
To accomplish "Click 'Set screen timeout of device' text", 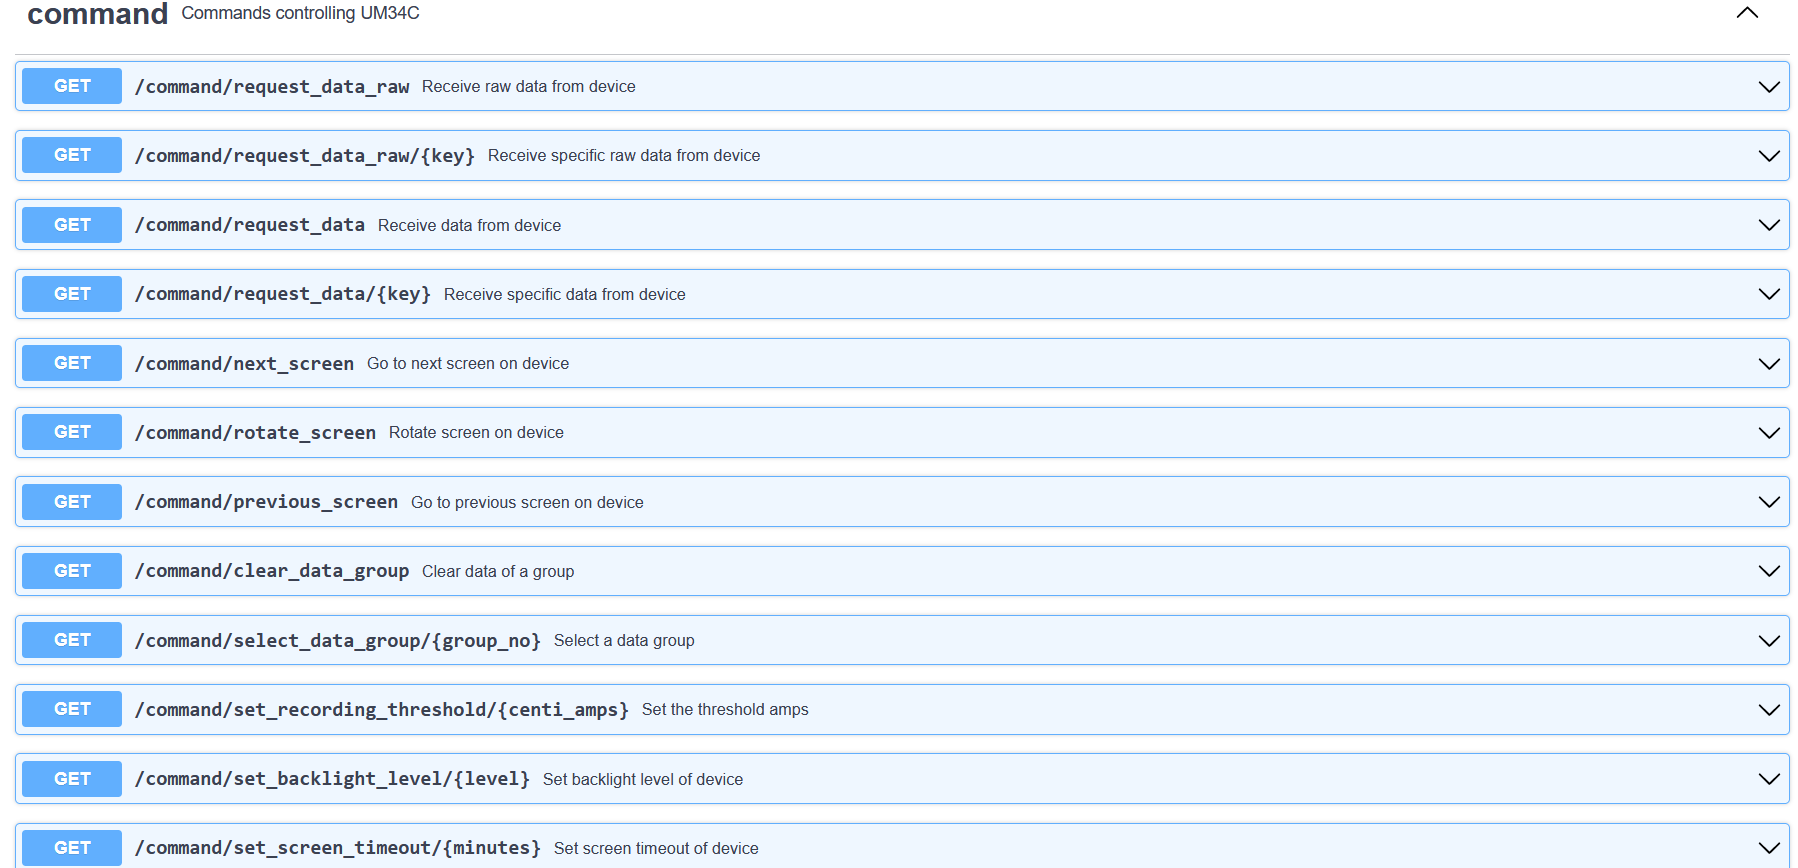I will point(656,849).
